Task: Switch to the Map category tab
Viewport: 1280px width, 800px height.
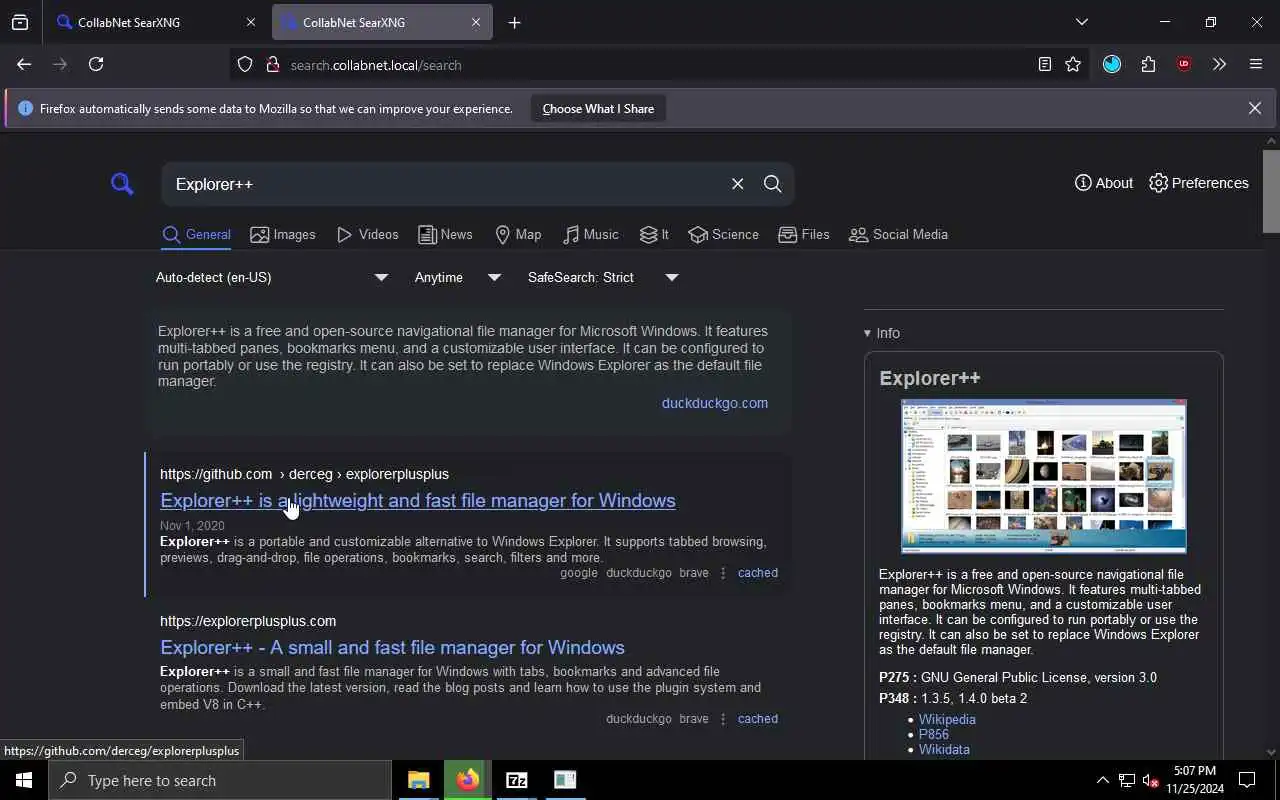Action: pos(518,234)
